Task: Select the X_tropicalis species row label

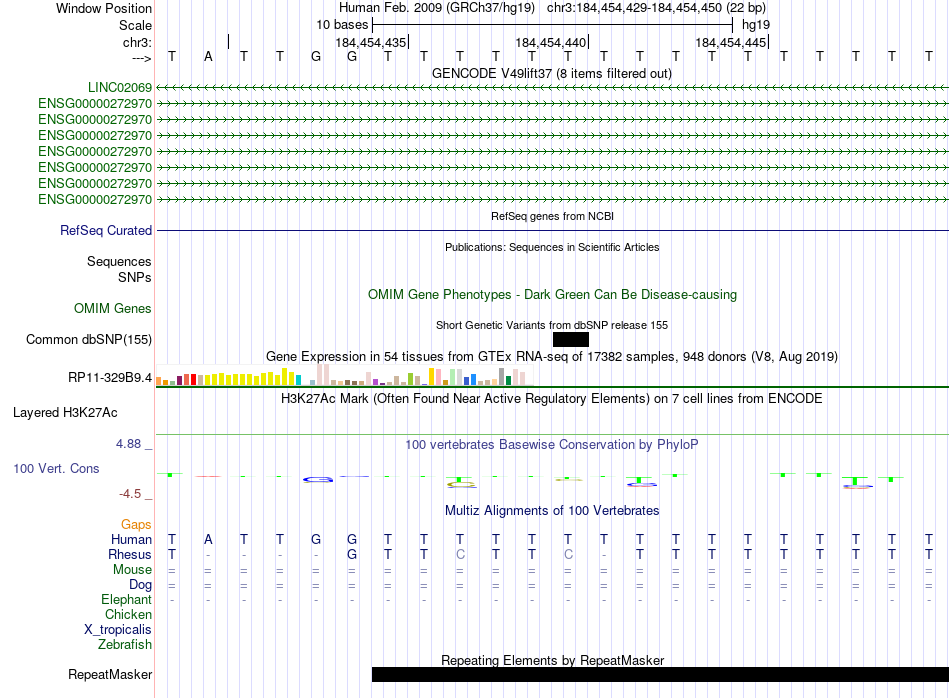Action: click(x=118, y=630)
